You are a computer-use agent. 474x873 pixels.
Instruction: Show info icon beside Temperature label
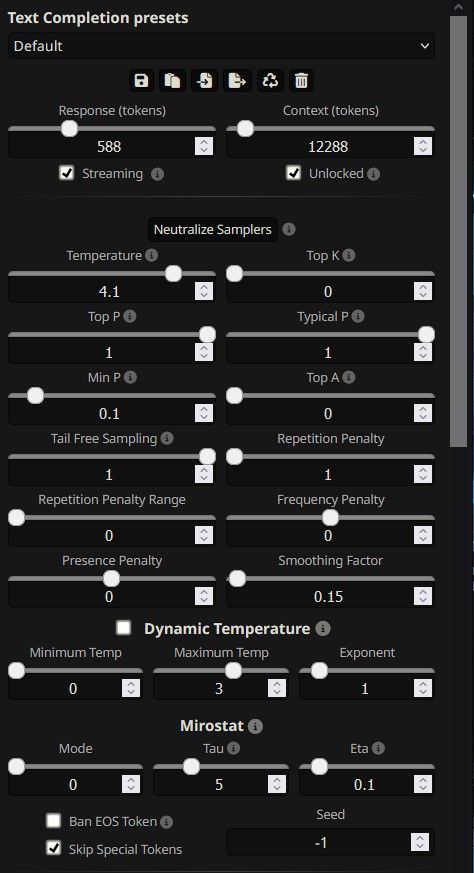click(x=151, y=256)
